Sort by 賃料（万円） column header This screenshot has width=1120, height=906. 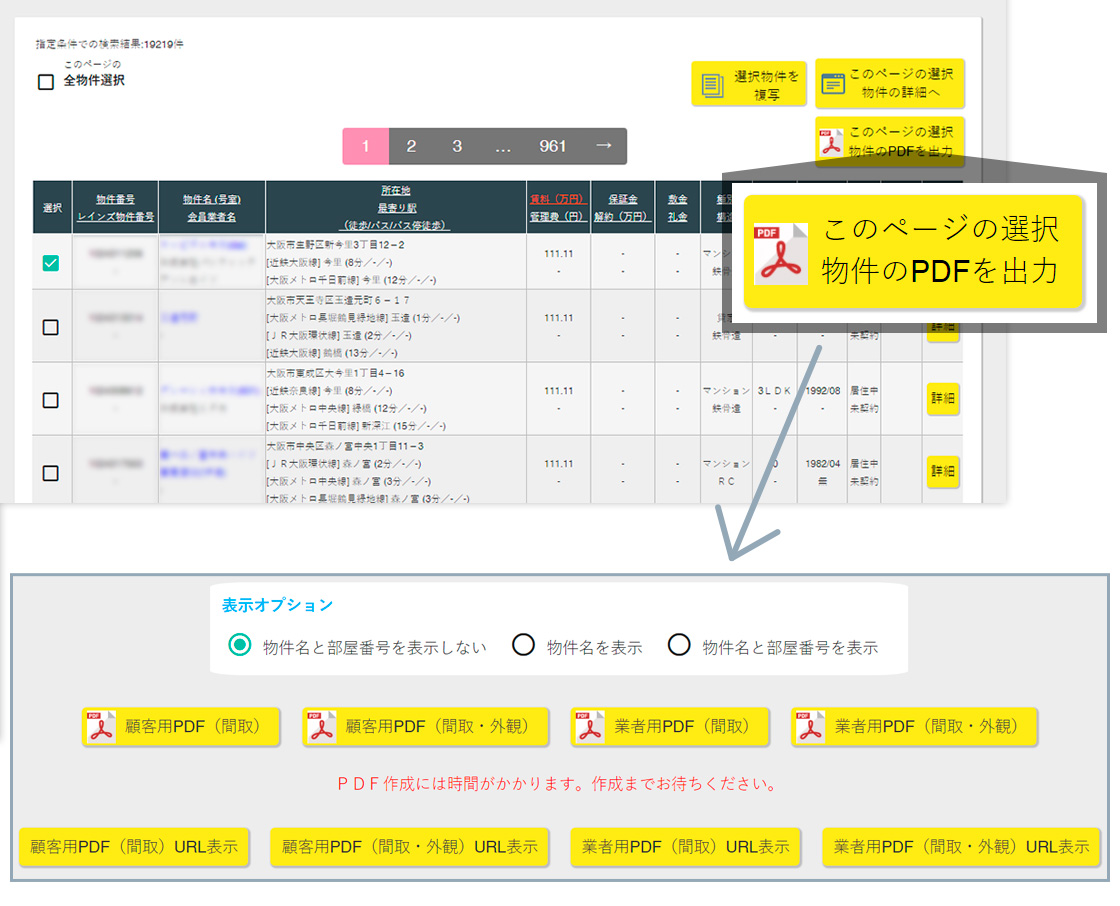pos(555,198)
